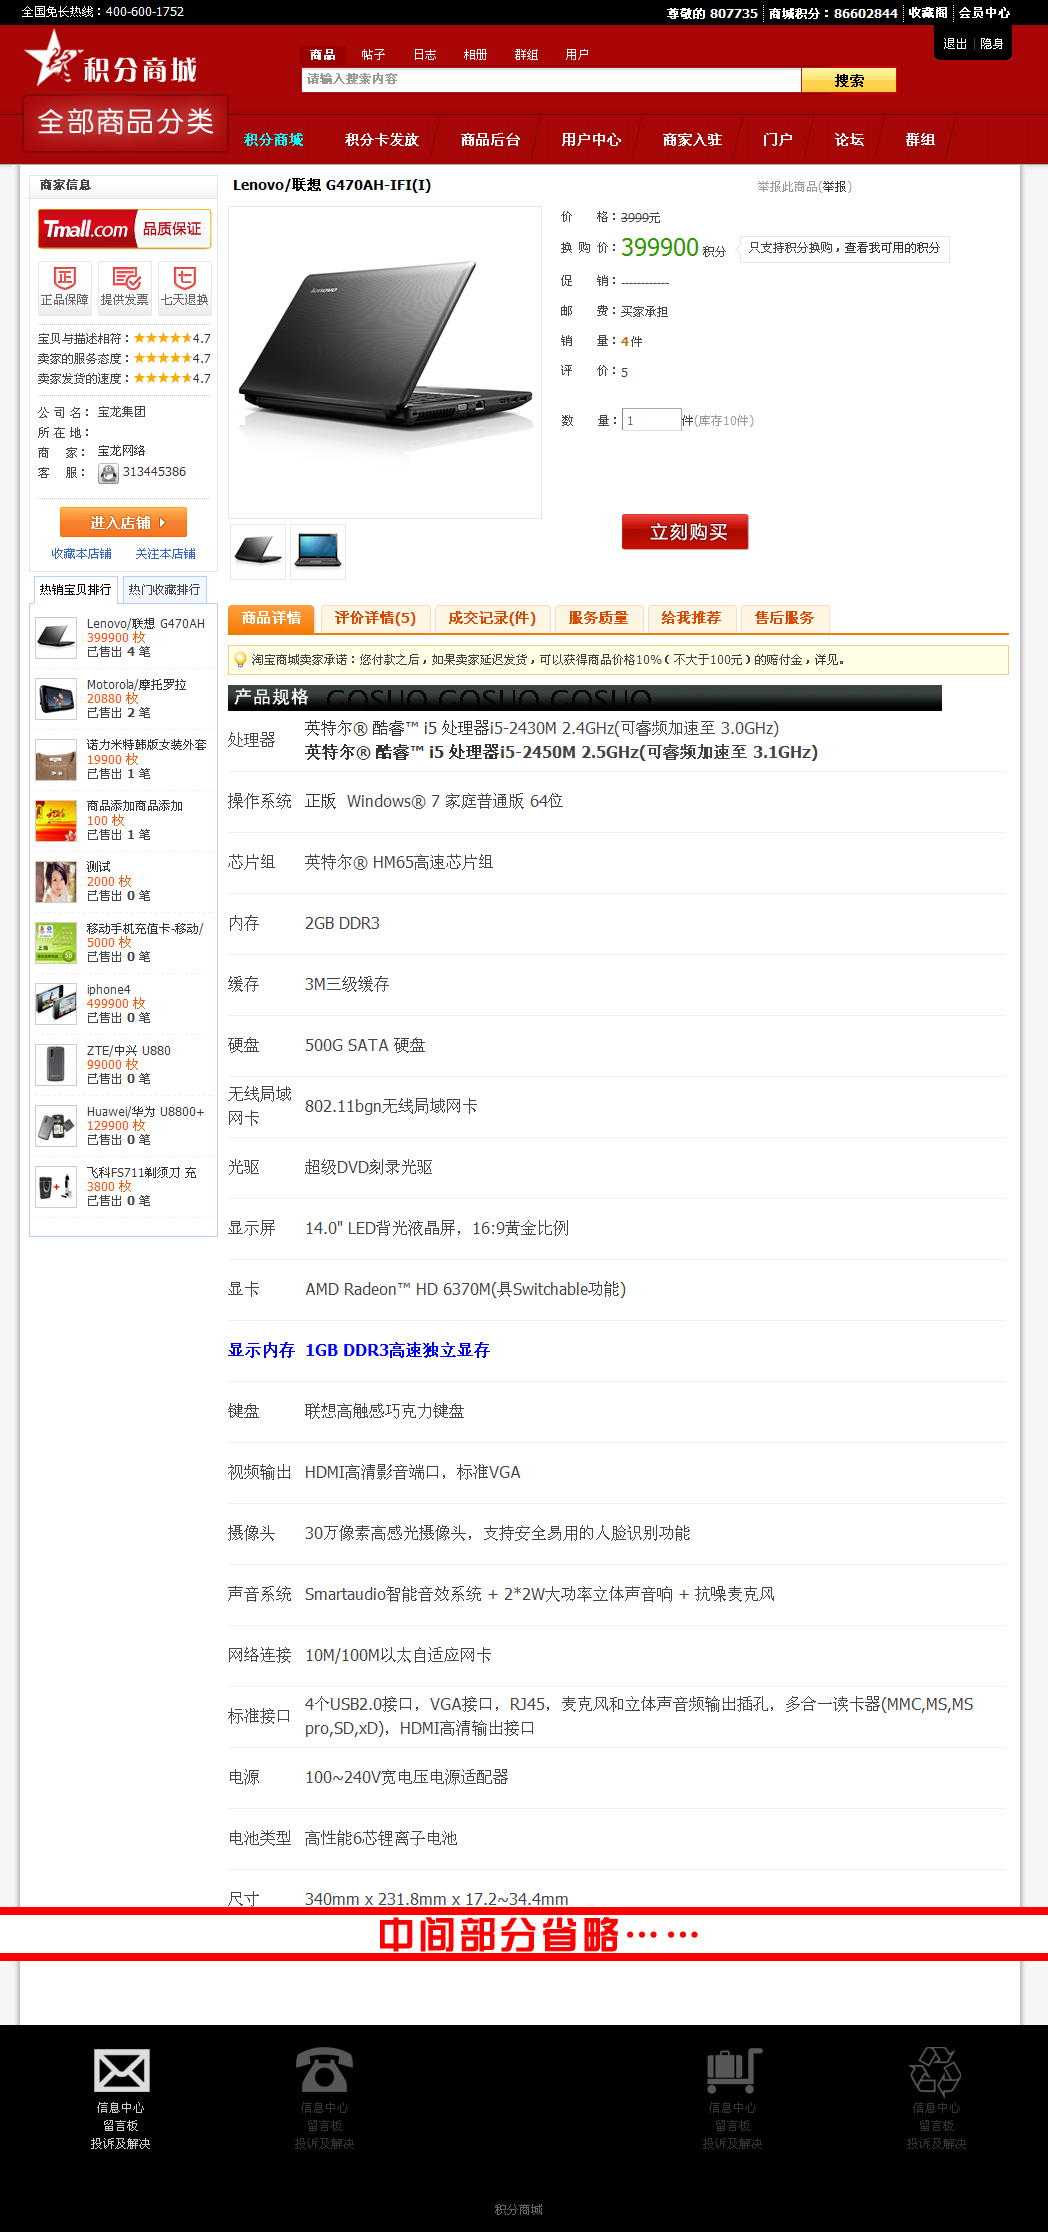Click 举报 to report this product
The height and width of the screenshot is (2232, 1048).
point(835,187)
